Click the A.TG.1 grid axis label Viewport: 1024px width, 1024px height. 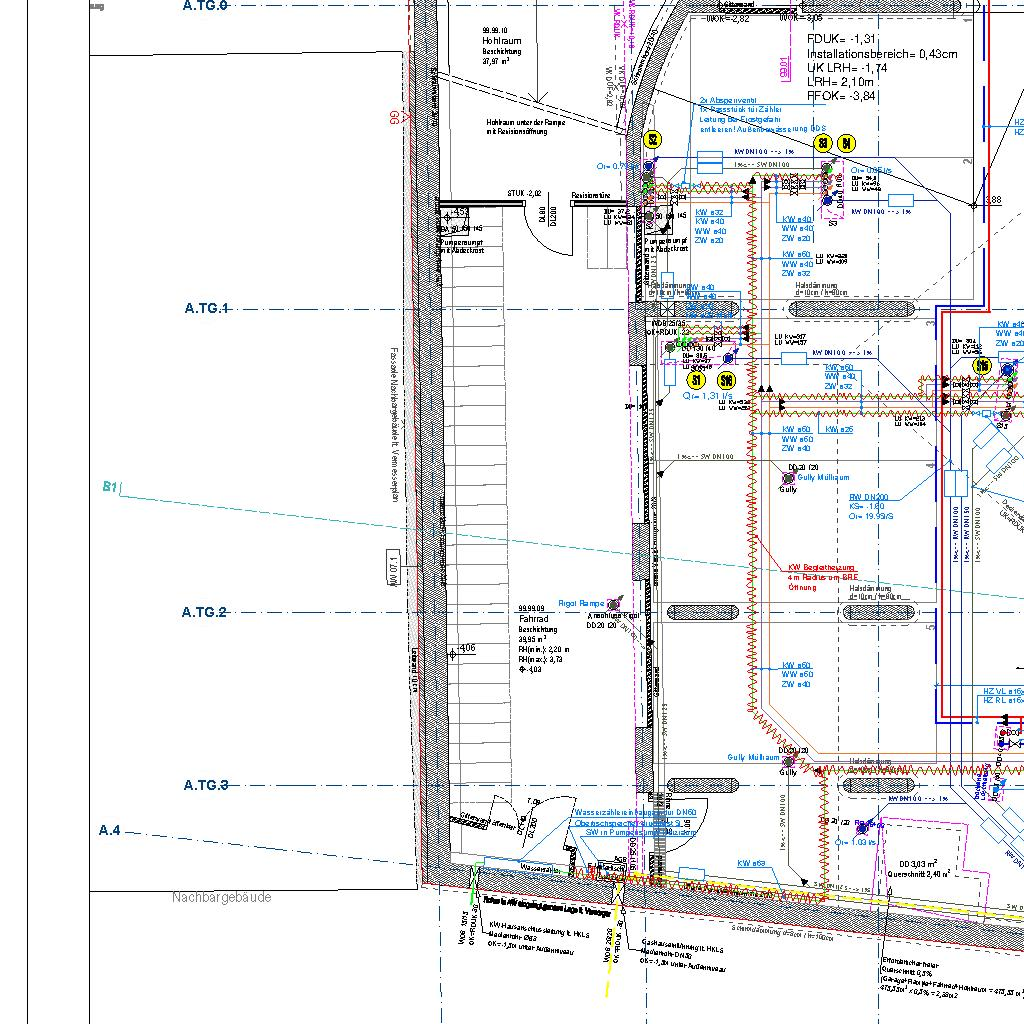pyautogui.click(x=207, y=308)
